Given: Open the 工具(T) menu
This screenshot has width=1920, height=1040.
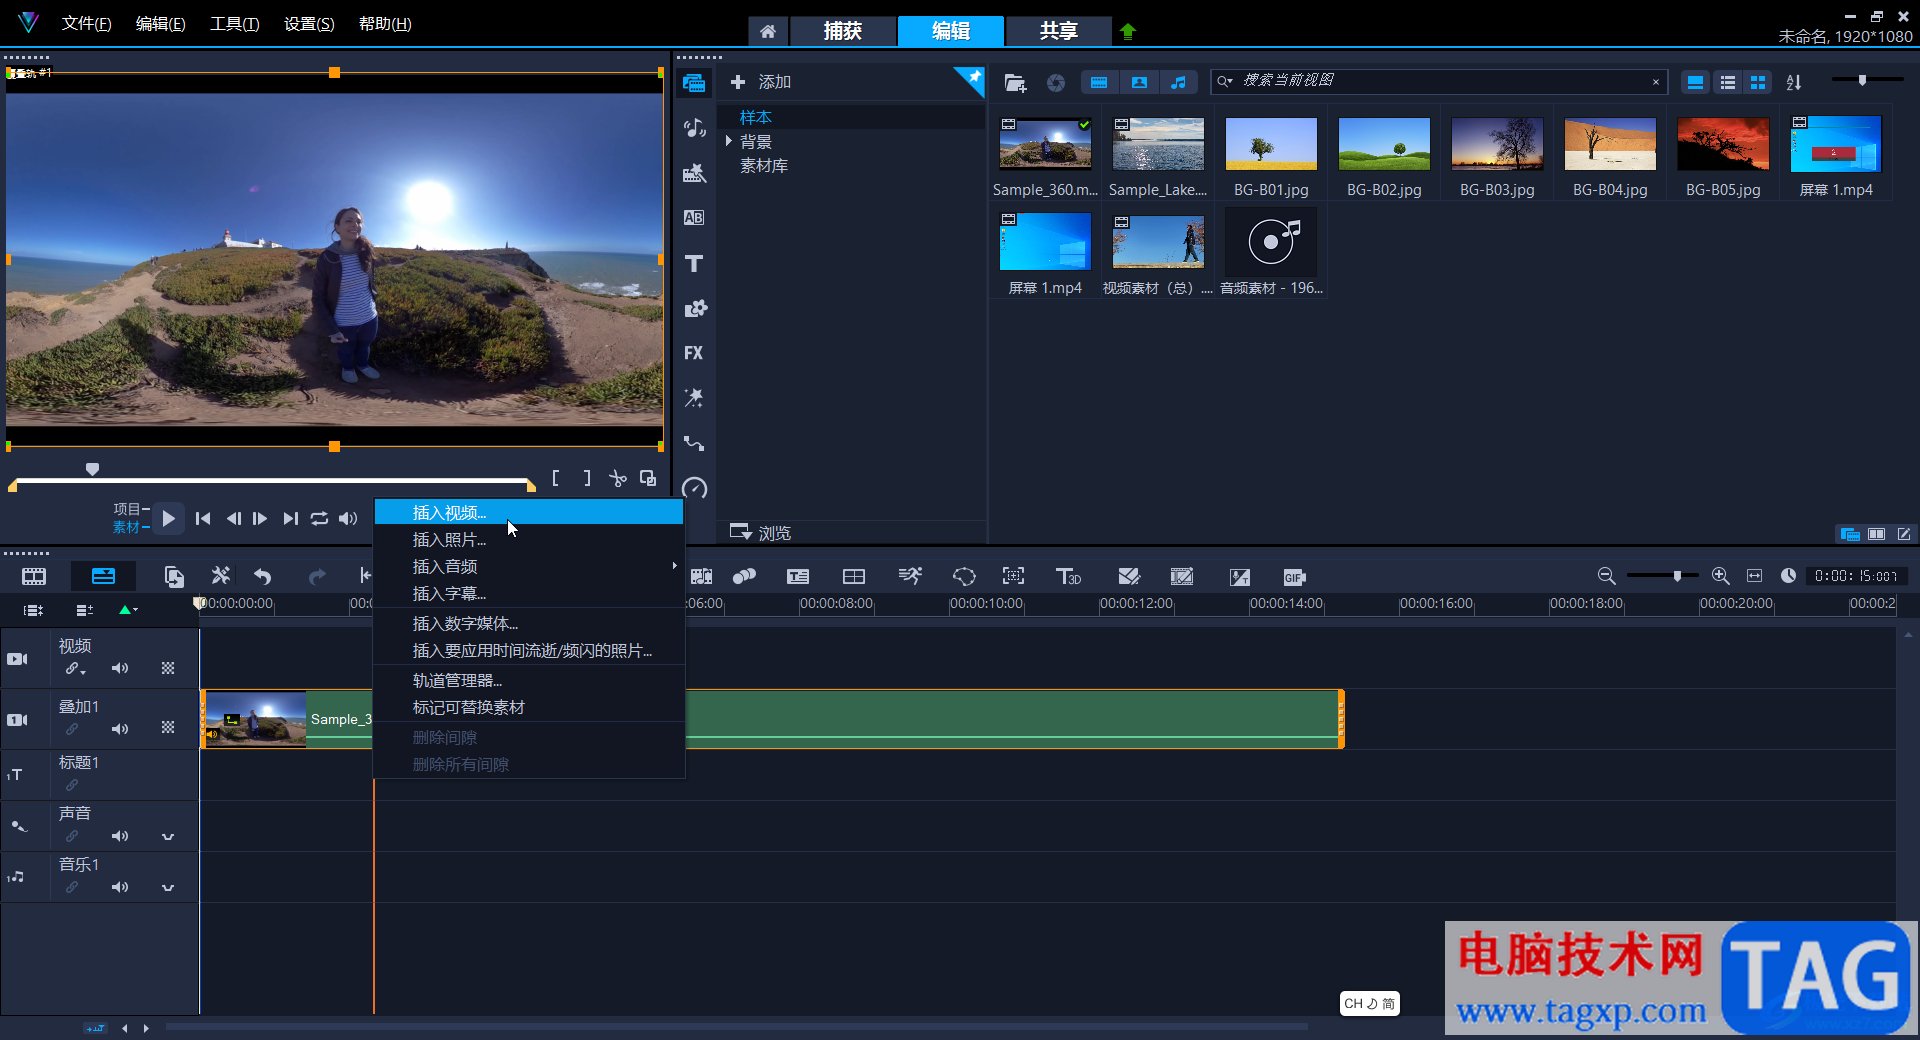Looking at the screenshot, I should (234, 24).
